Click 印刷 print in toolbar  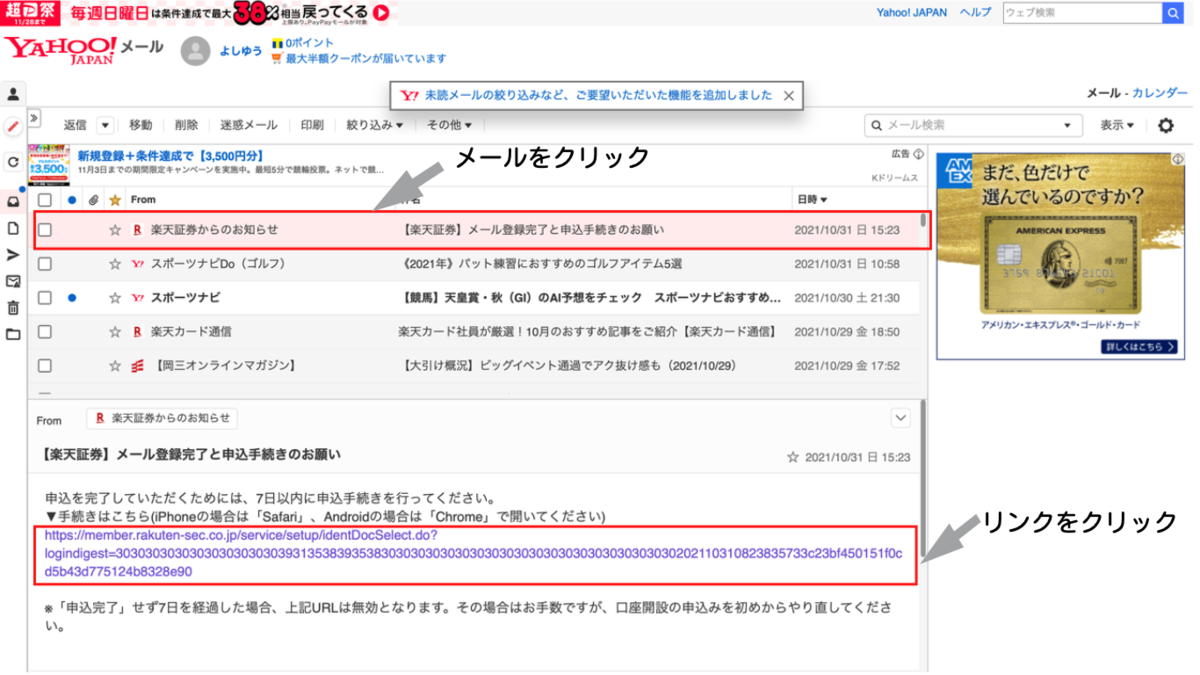312,125
